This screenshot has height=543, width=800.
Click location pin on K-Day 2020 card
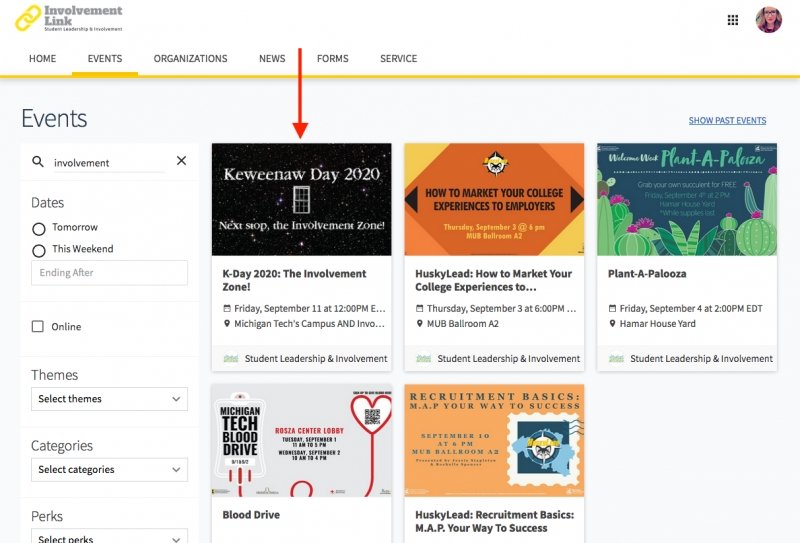(x=227, y=324)
